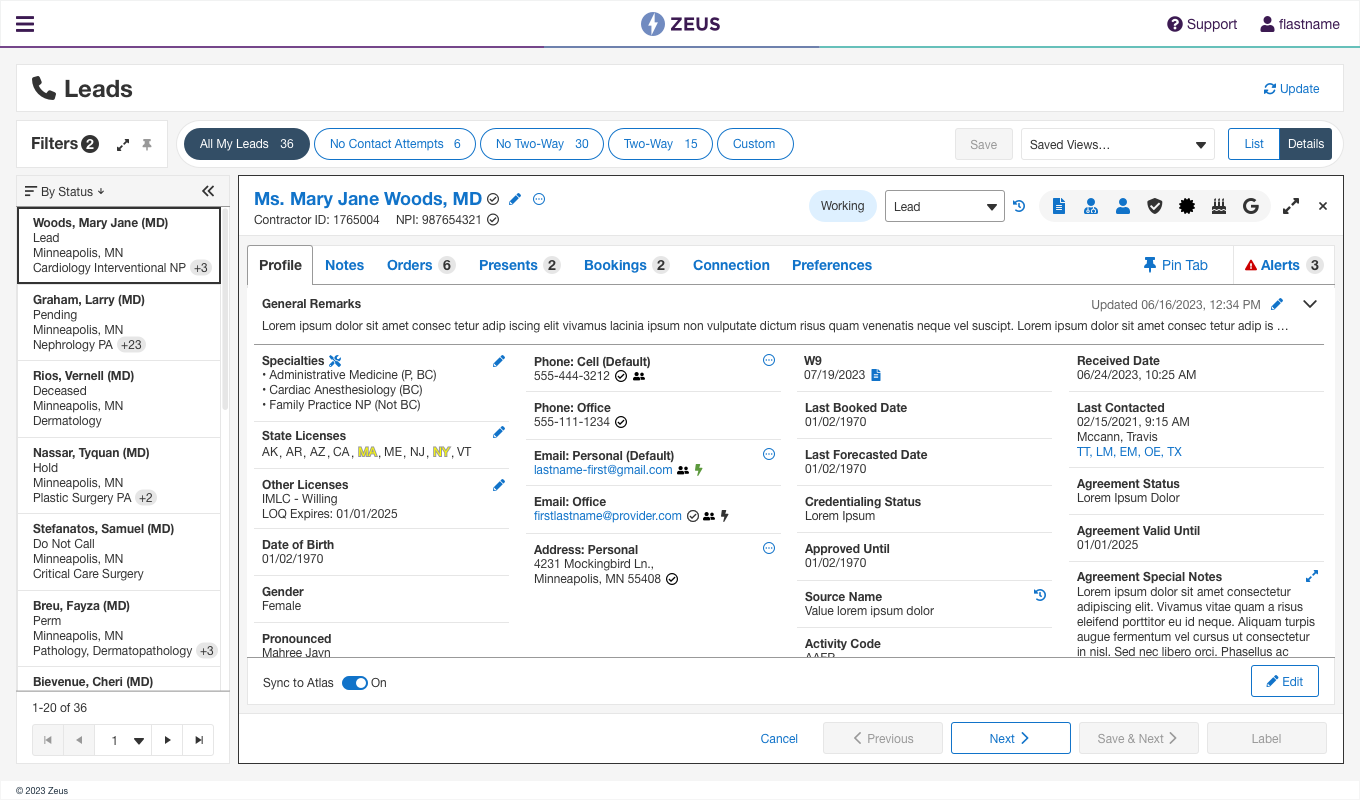Image resolution: width=1360 pixels, height=800 pixels.
Task: Open the Bookings tab
Action: point(627,265)
